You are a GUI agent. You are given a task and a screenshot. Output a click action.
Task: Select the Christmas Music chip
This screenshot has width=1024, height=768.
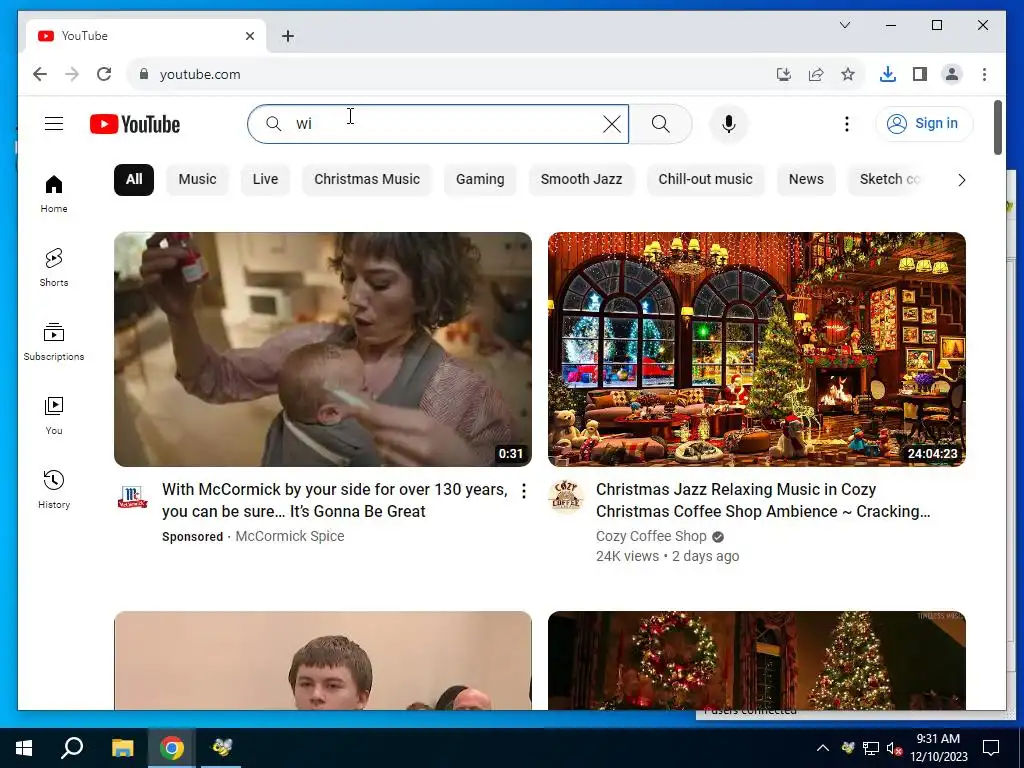pos(367,180)
